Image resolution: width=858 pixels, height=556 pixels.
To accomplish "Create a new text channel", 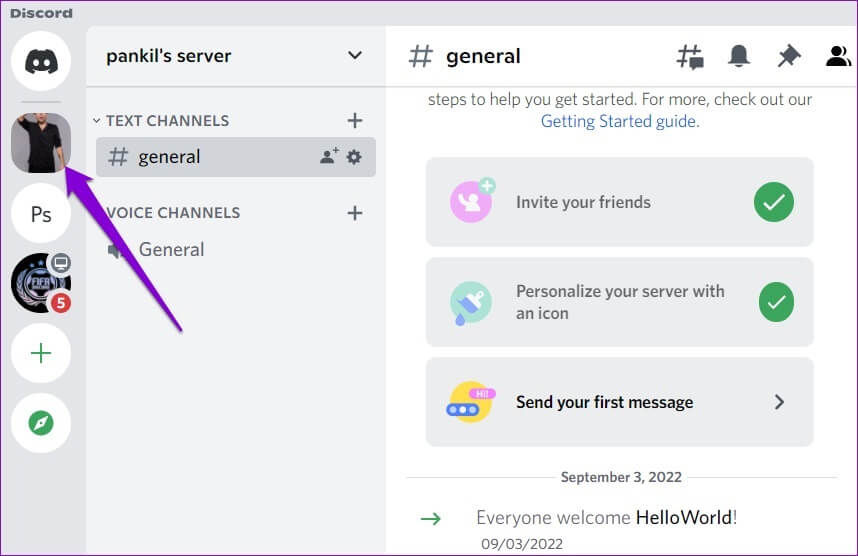I will pos(355,120).
